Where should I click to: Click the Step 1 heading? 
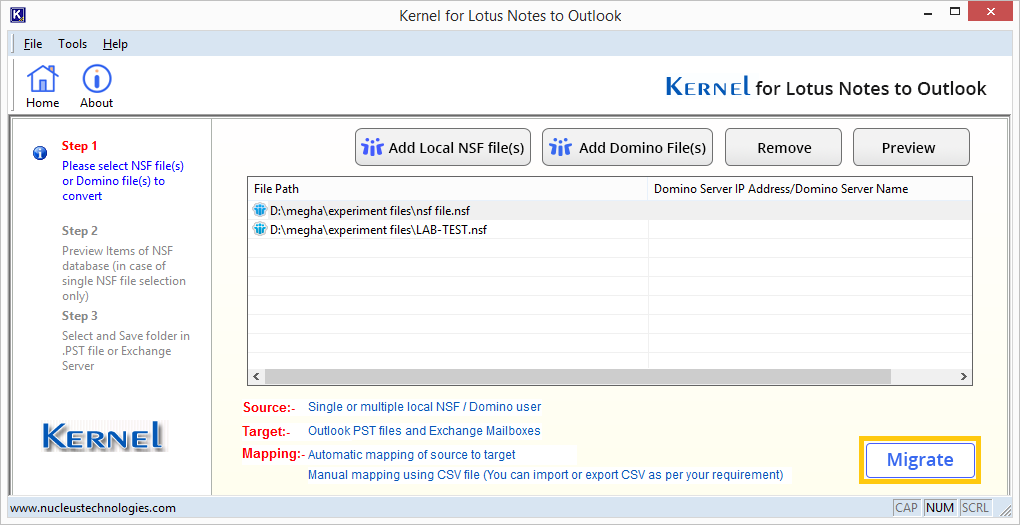(x=79, y=146)
